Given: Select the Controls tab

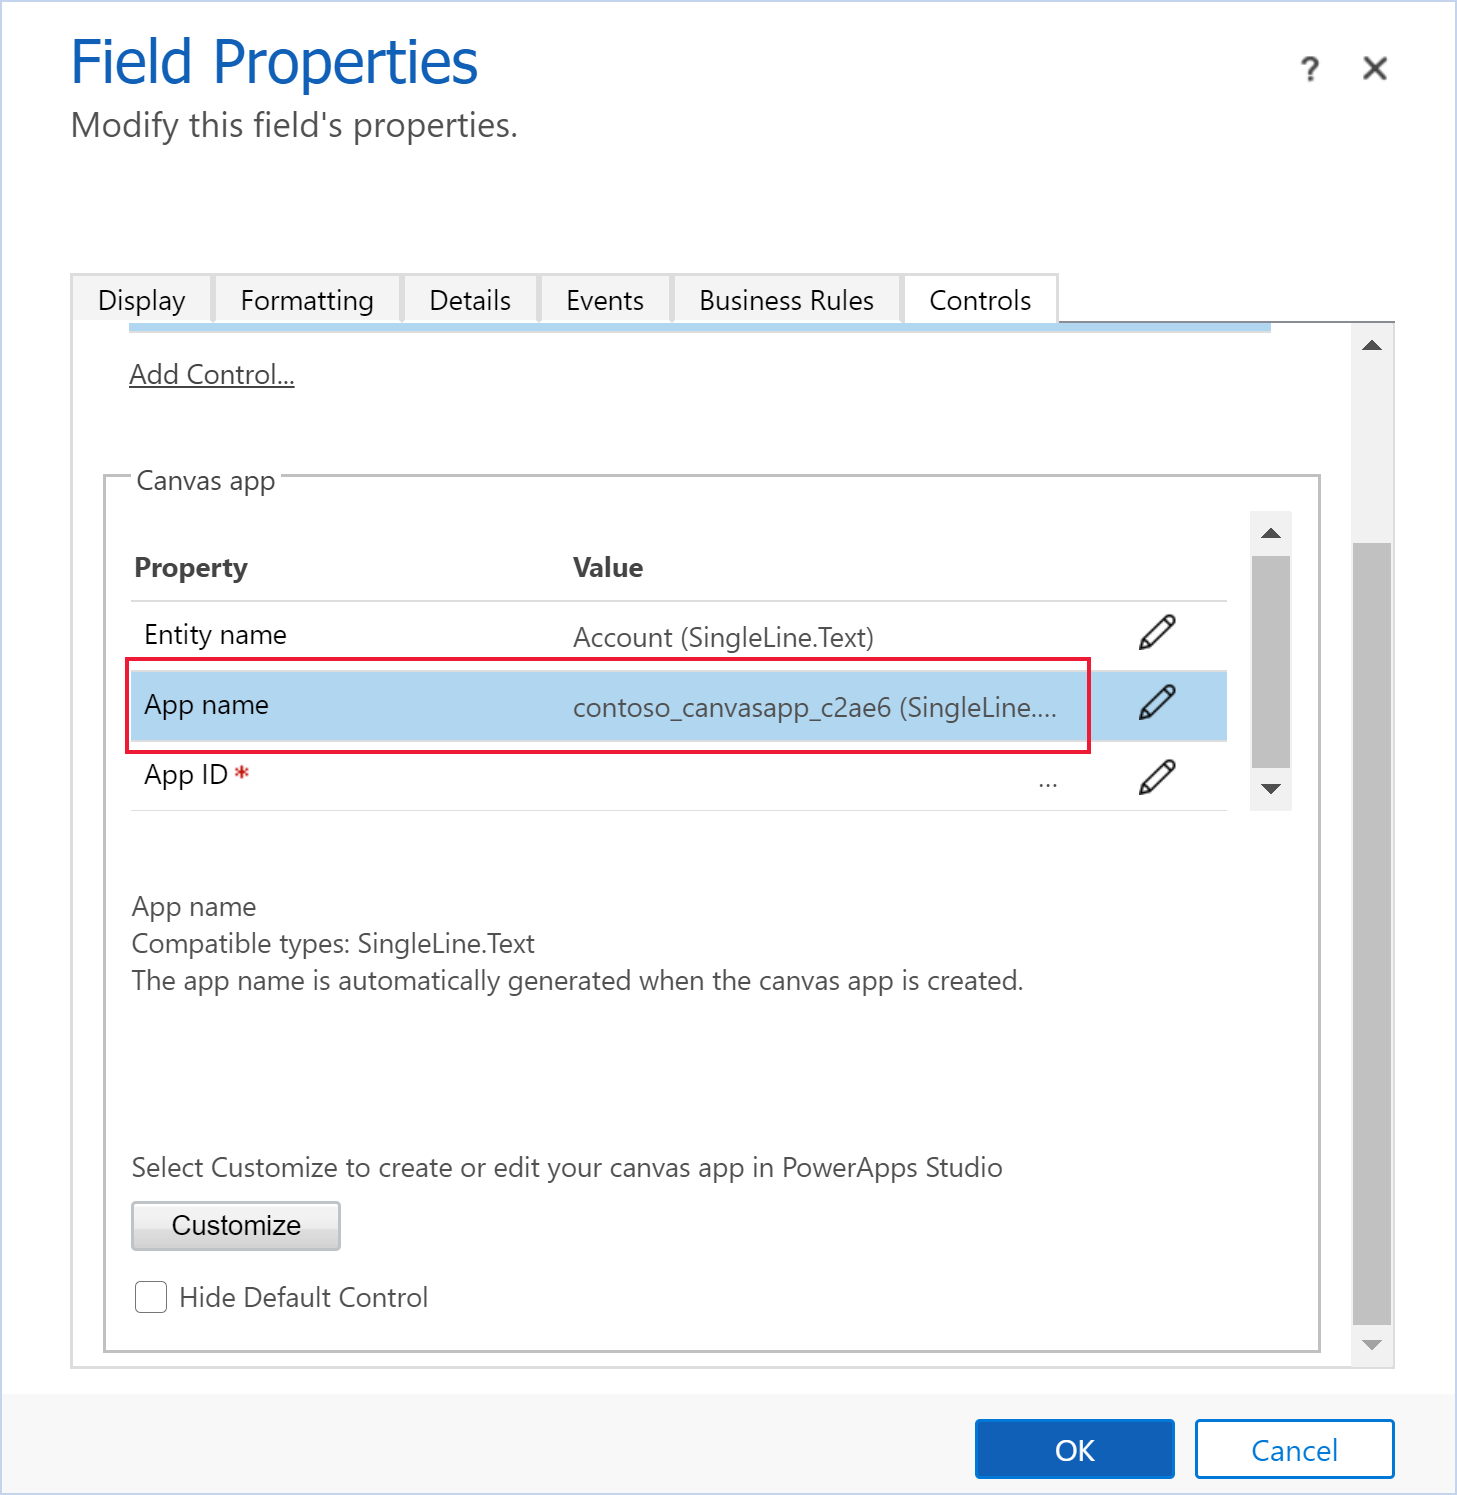Looking at the screenshot, I should coord(979,299).
